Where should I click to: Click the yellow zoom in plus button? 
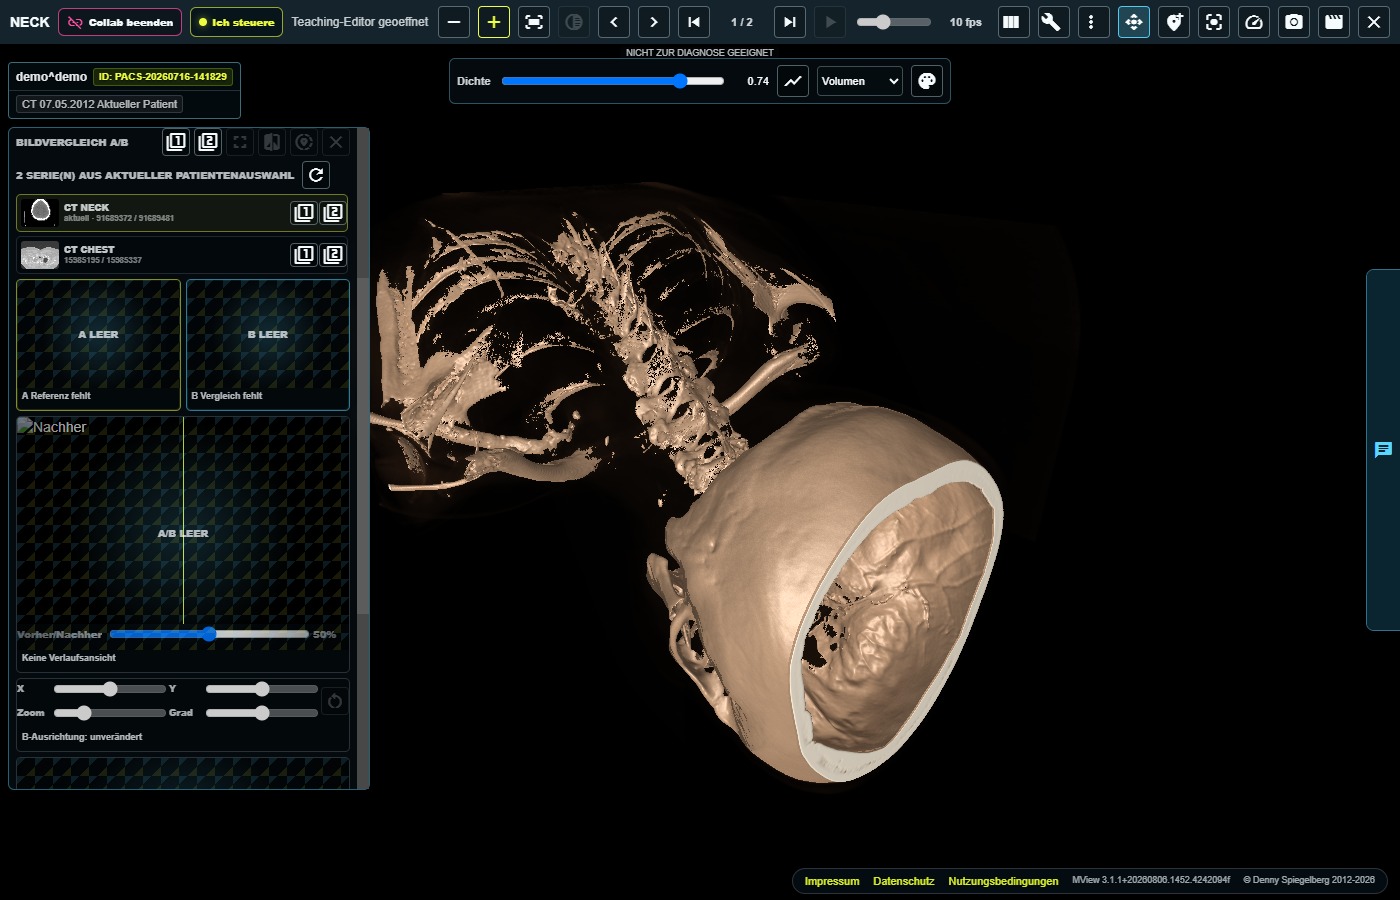click(x=494, y=22)
